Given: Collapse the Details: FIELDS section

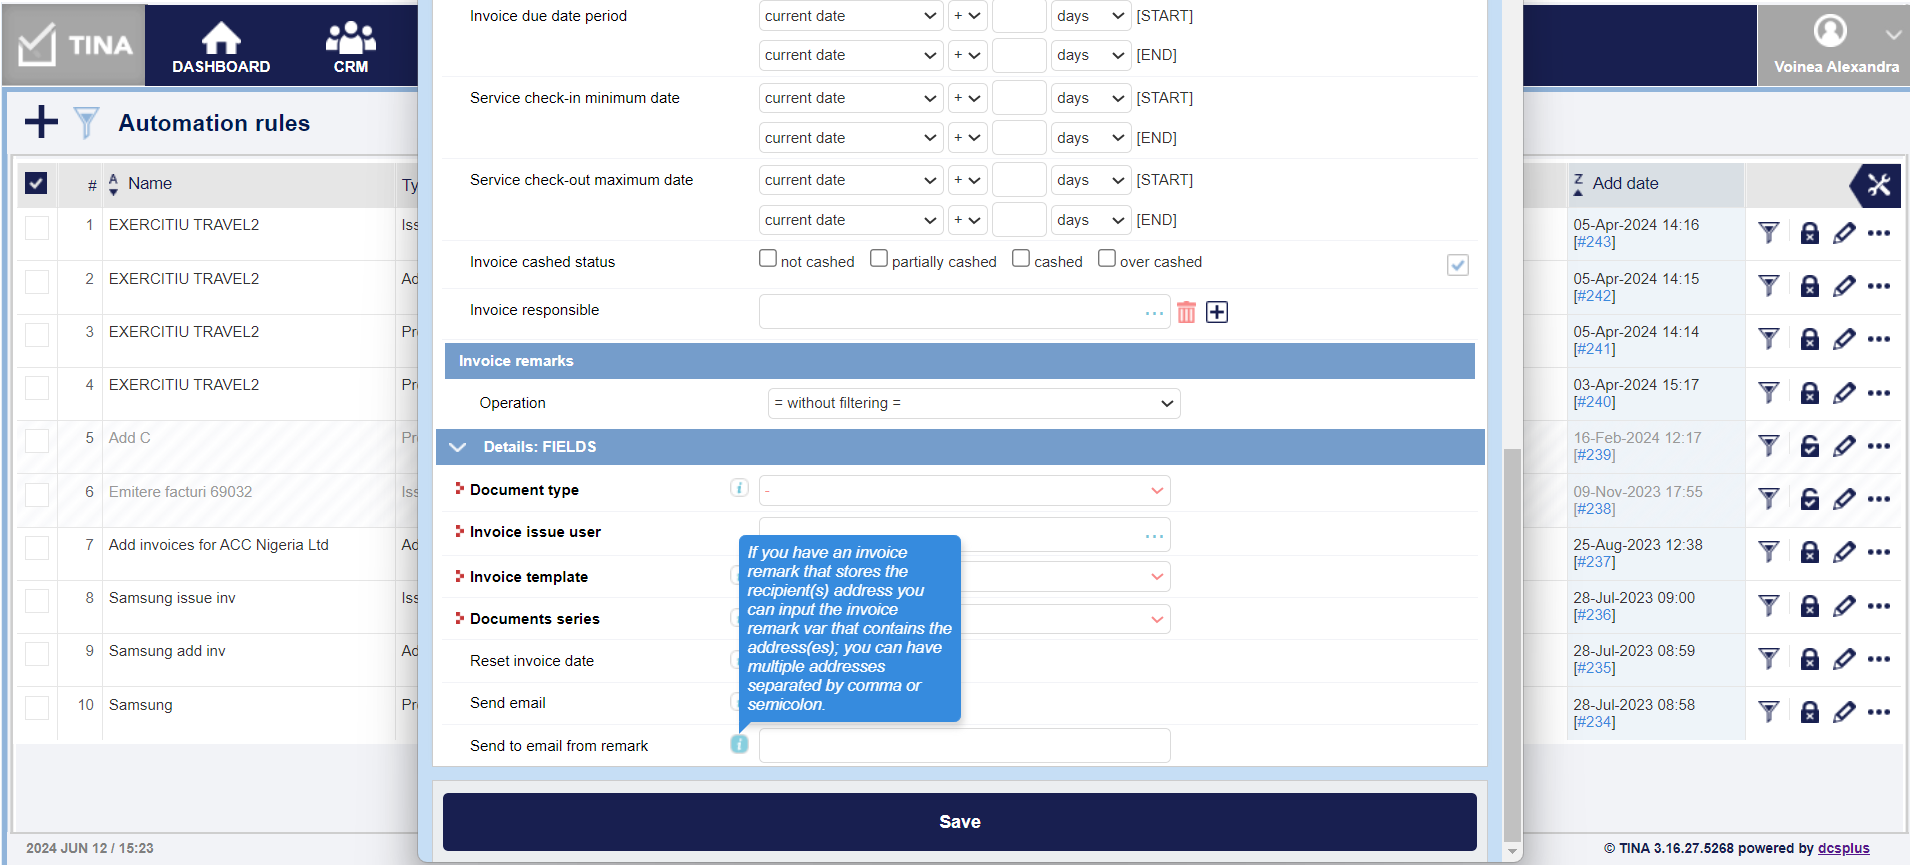Looking at the screenshot, I should [x=458, y=447].
